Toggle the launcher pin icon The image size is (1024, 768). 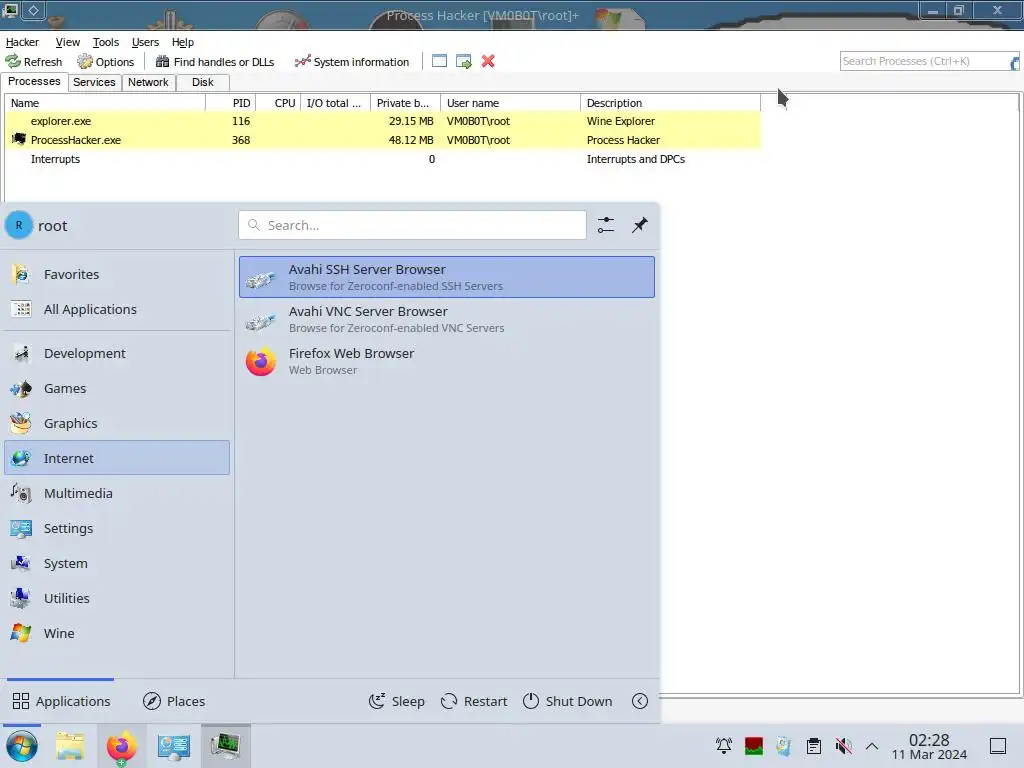(x=640, y=225)
